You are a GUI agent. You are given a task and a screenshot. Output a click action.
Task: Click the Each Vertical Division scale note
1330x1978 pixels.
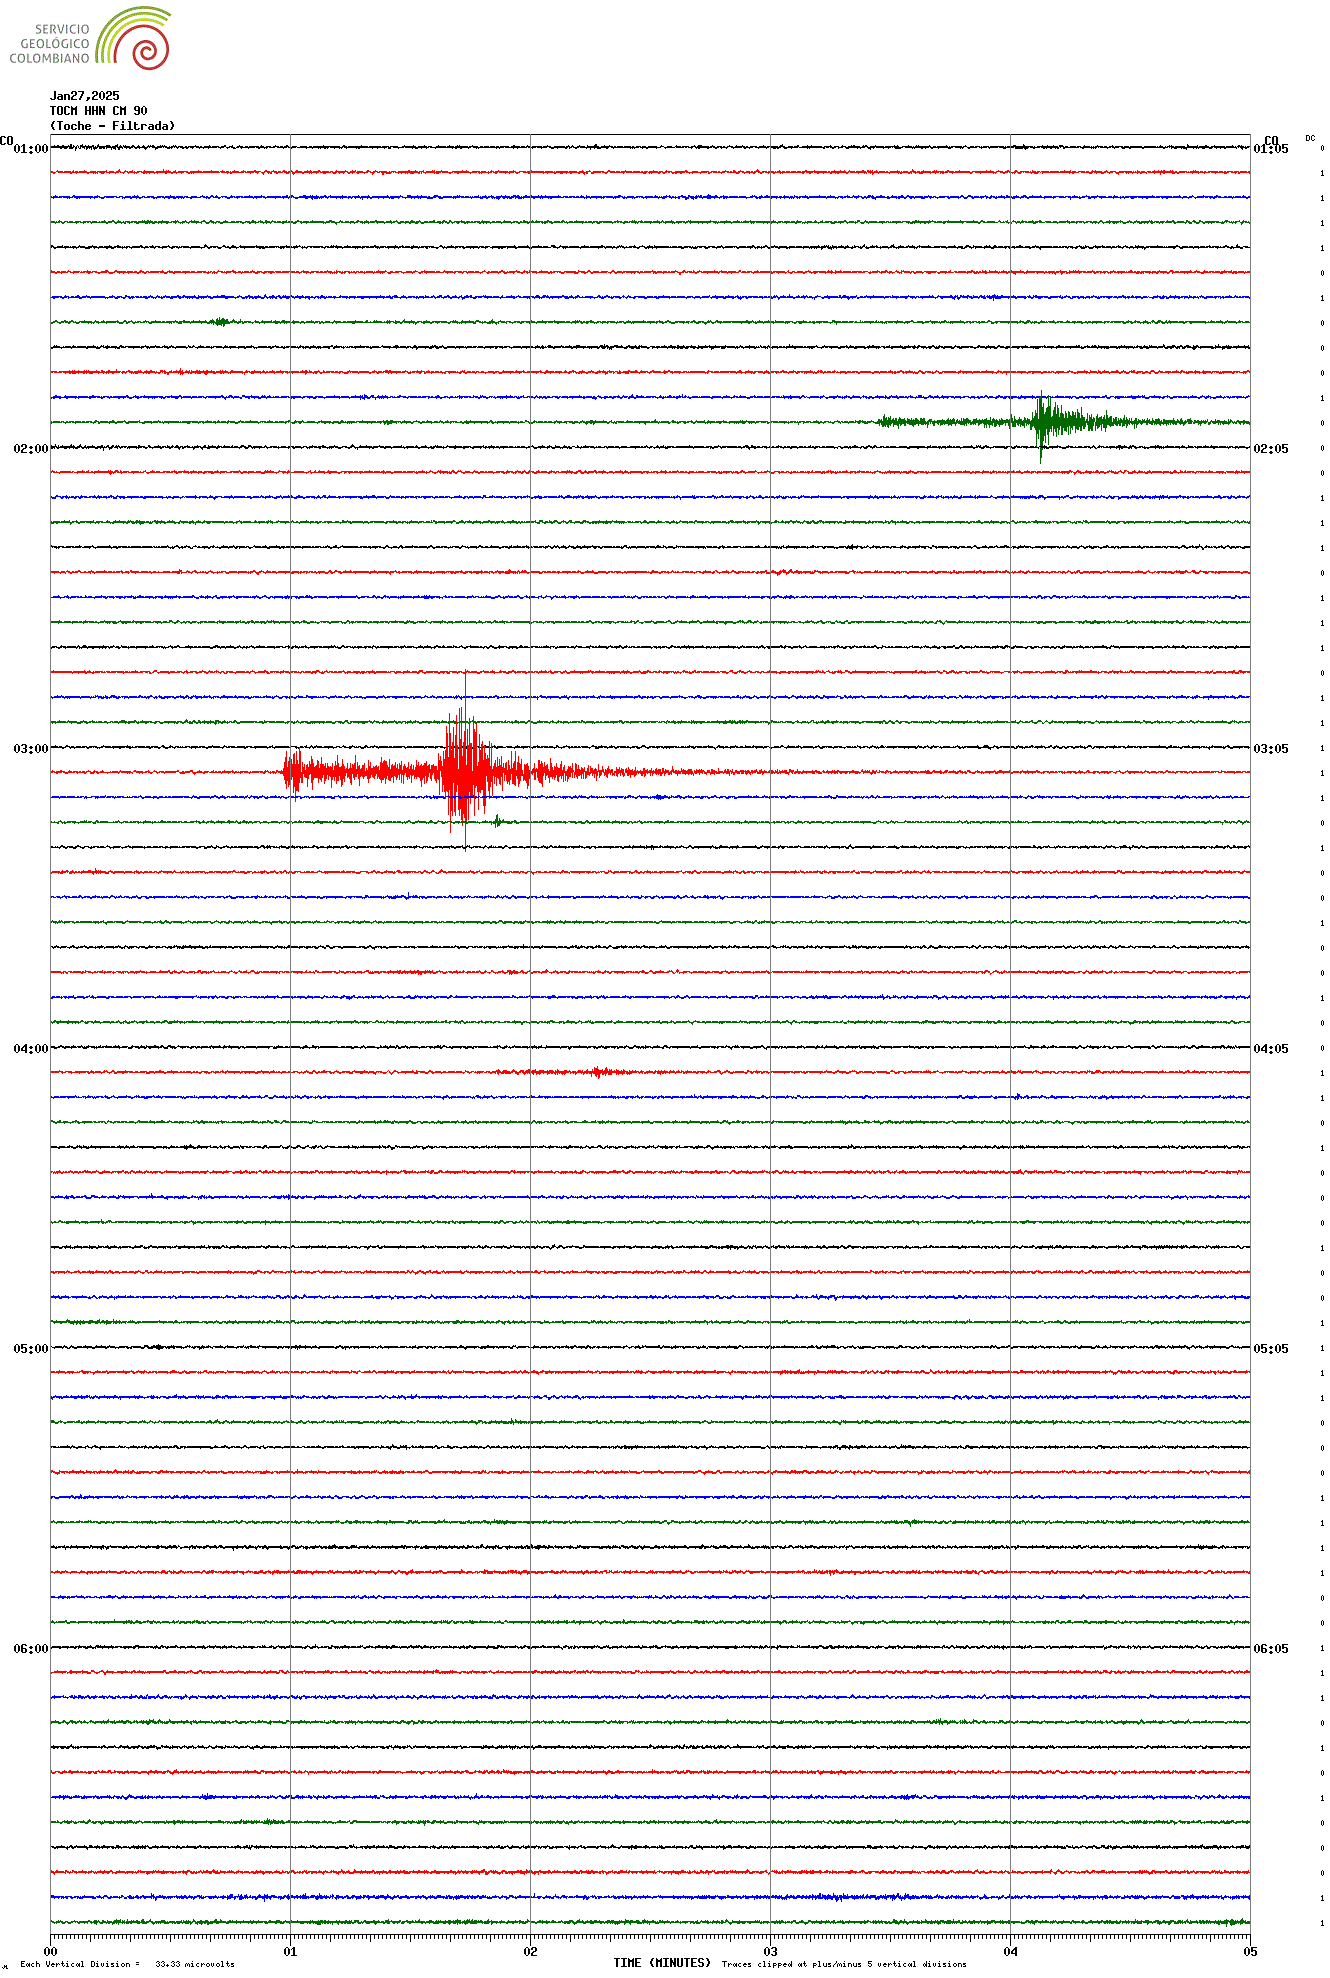tap(127, 1964)
